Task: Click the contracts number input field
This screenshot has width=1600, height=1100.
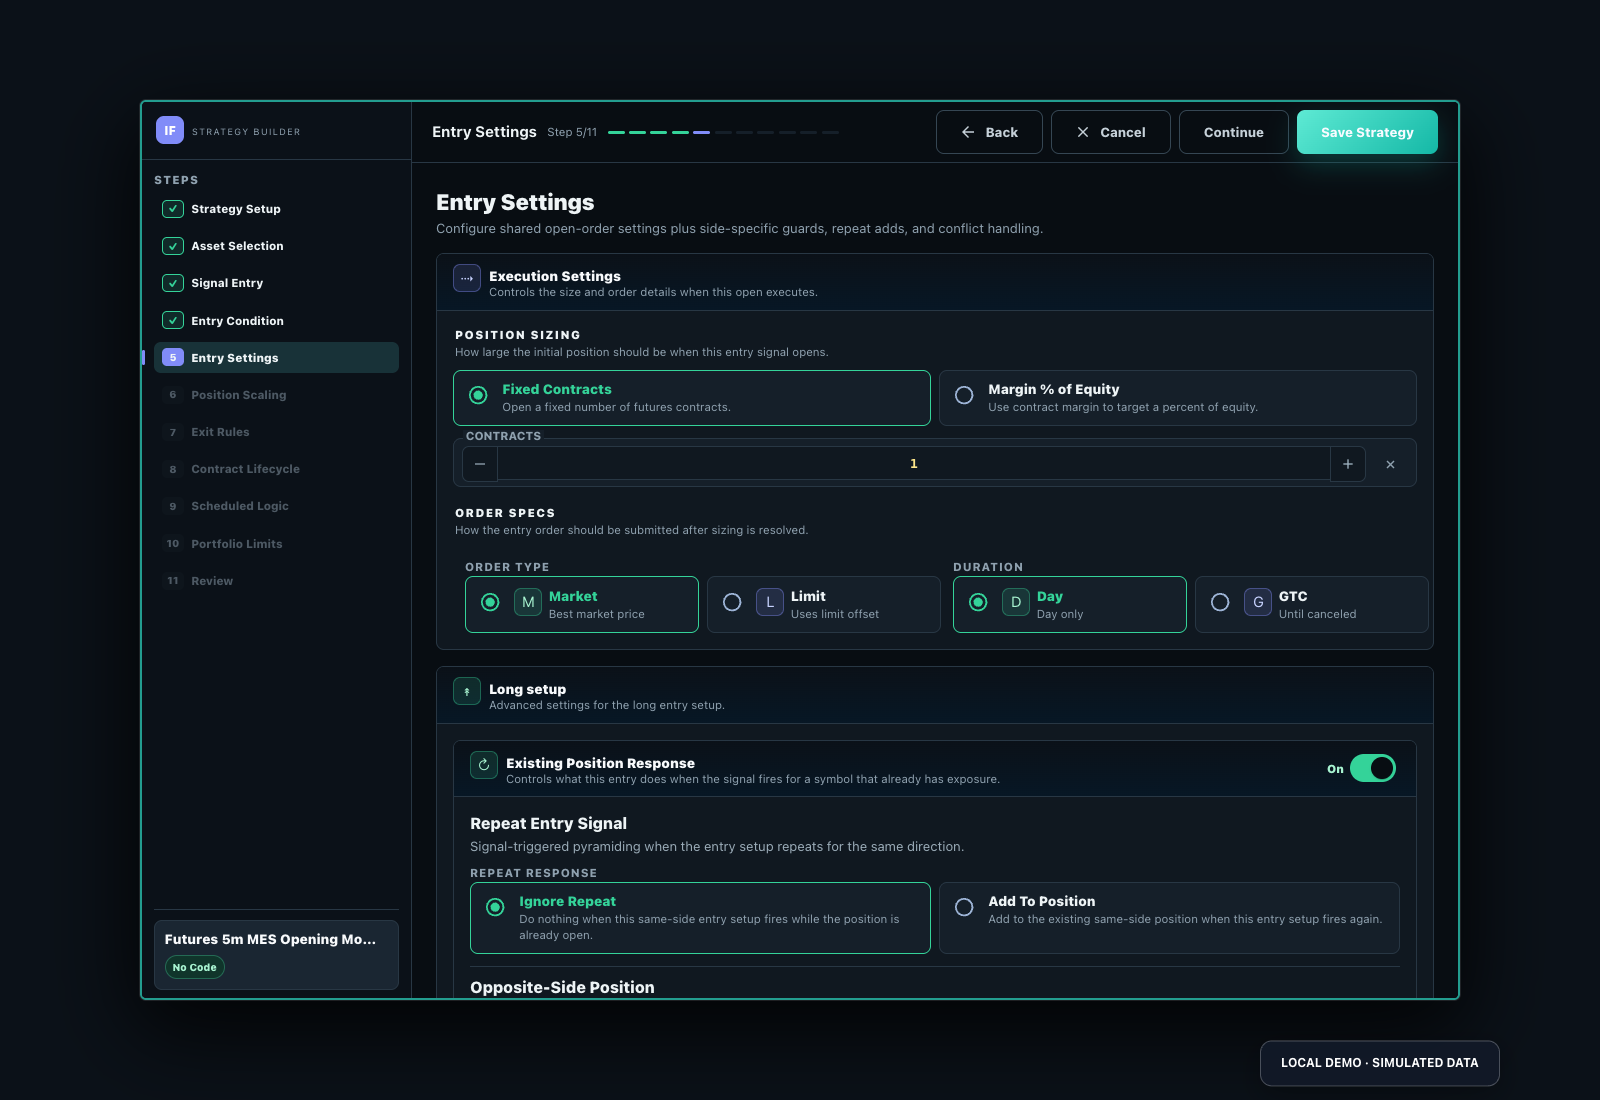Action: (914, 464)
